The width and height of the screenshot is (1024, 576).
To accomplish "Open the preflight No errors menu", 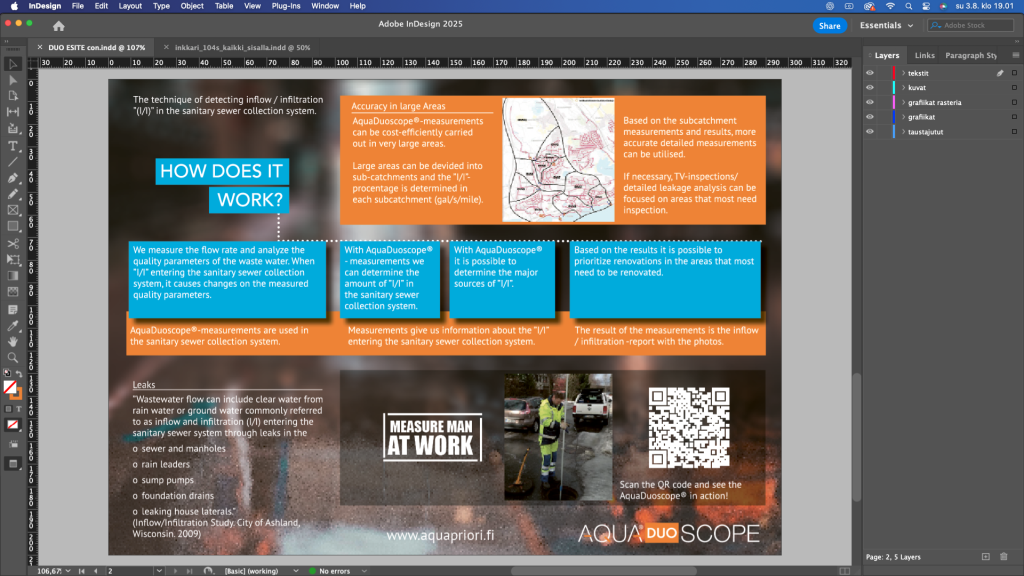I will (x=364, y=571).
